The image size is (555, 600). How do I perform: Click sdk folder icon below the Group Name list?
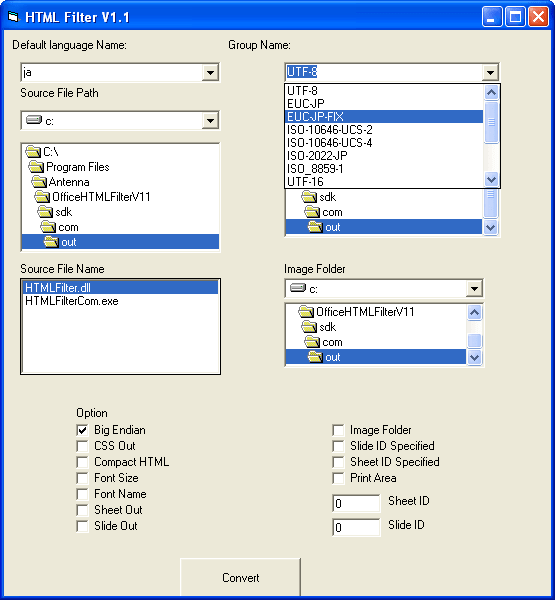click(309, 197)
